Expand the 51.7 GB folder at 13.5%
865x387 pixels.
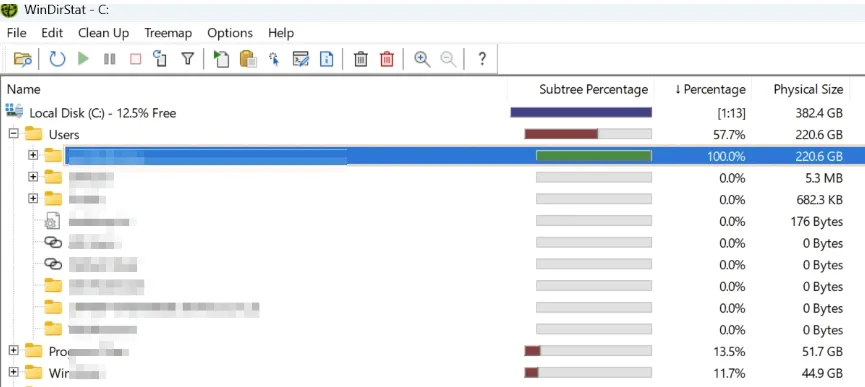tap(13, 351)
